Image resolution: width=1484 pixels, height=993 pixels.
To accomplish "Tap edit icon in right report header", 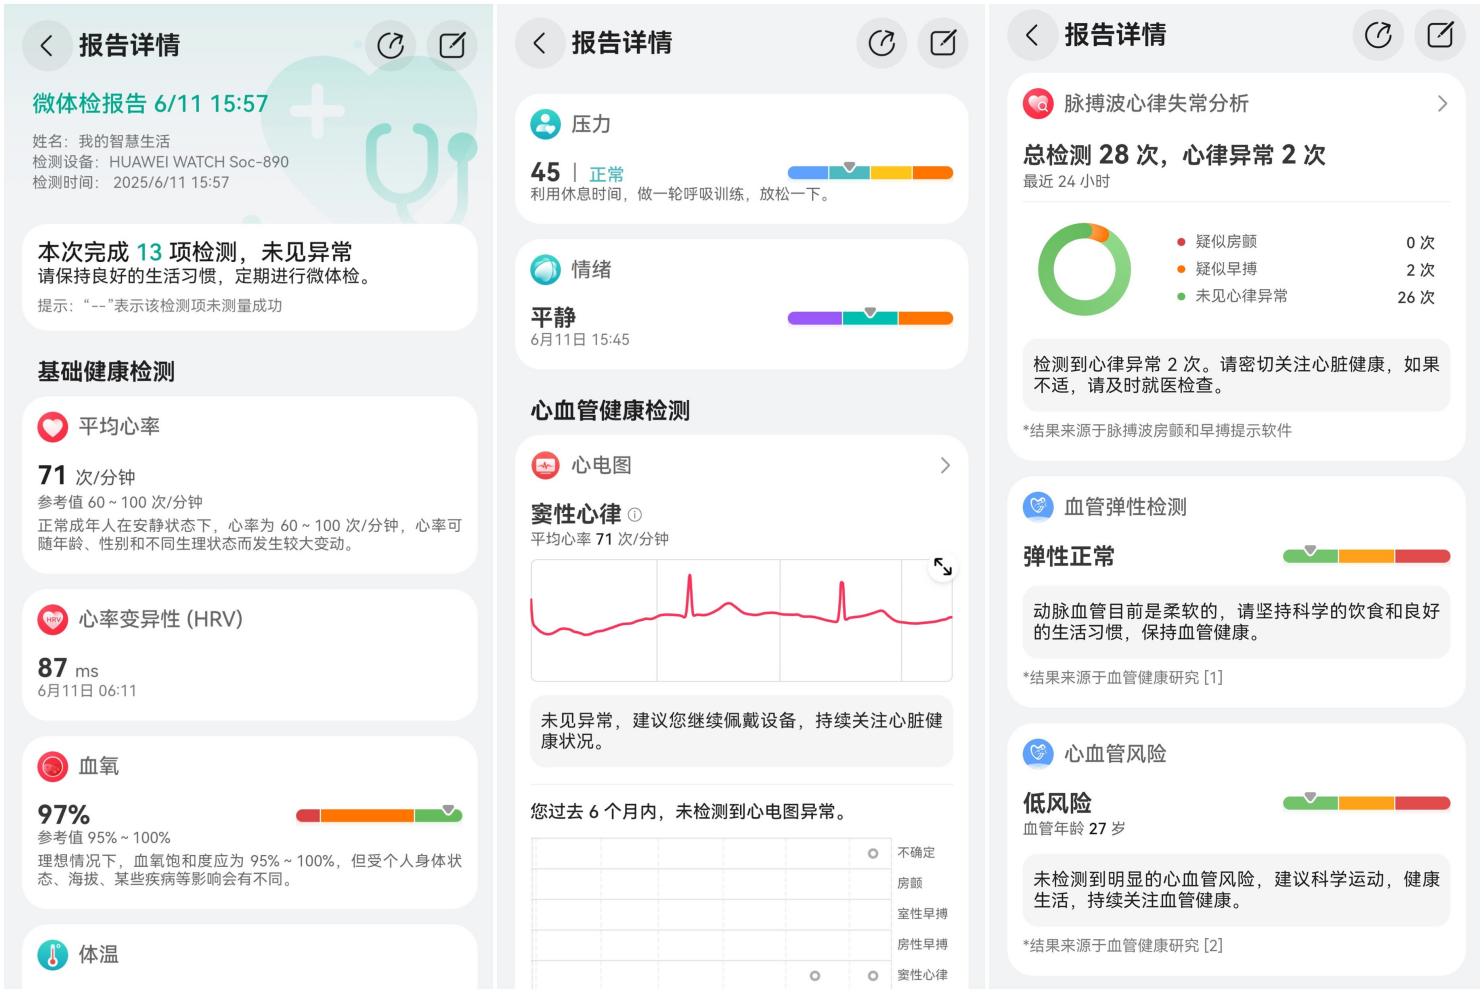I will point(1440,35).
